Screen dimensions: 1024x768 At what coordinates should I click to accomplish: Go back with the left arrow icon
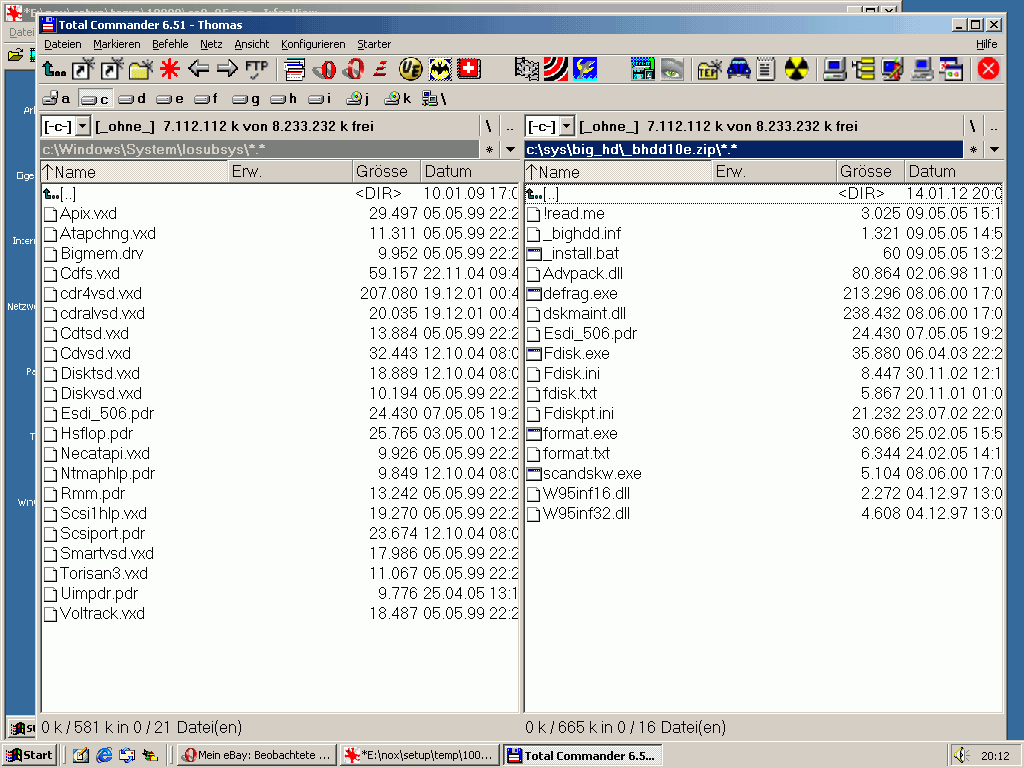(199, 69)
